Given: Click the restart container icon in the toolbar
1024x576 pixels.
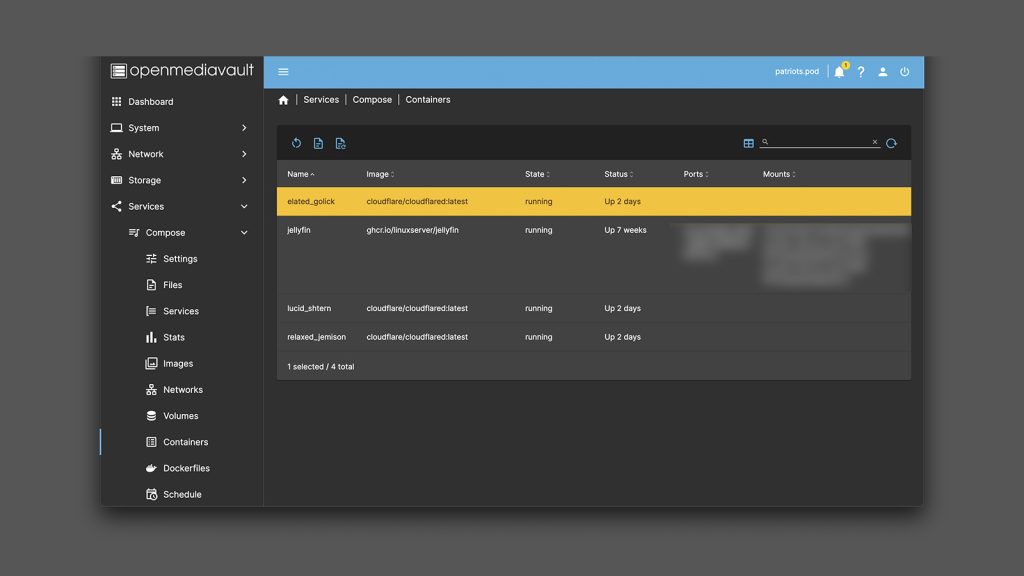Looking at the screenshot, I should (297, 142).
